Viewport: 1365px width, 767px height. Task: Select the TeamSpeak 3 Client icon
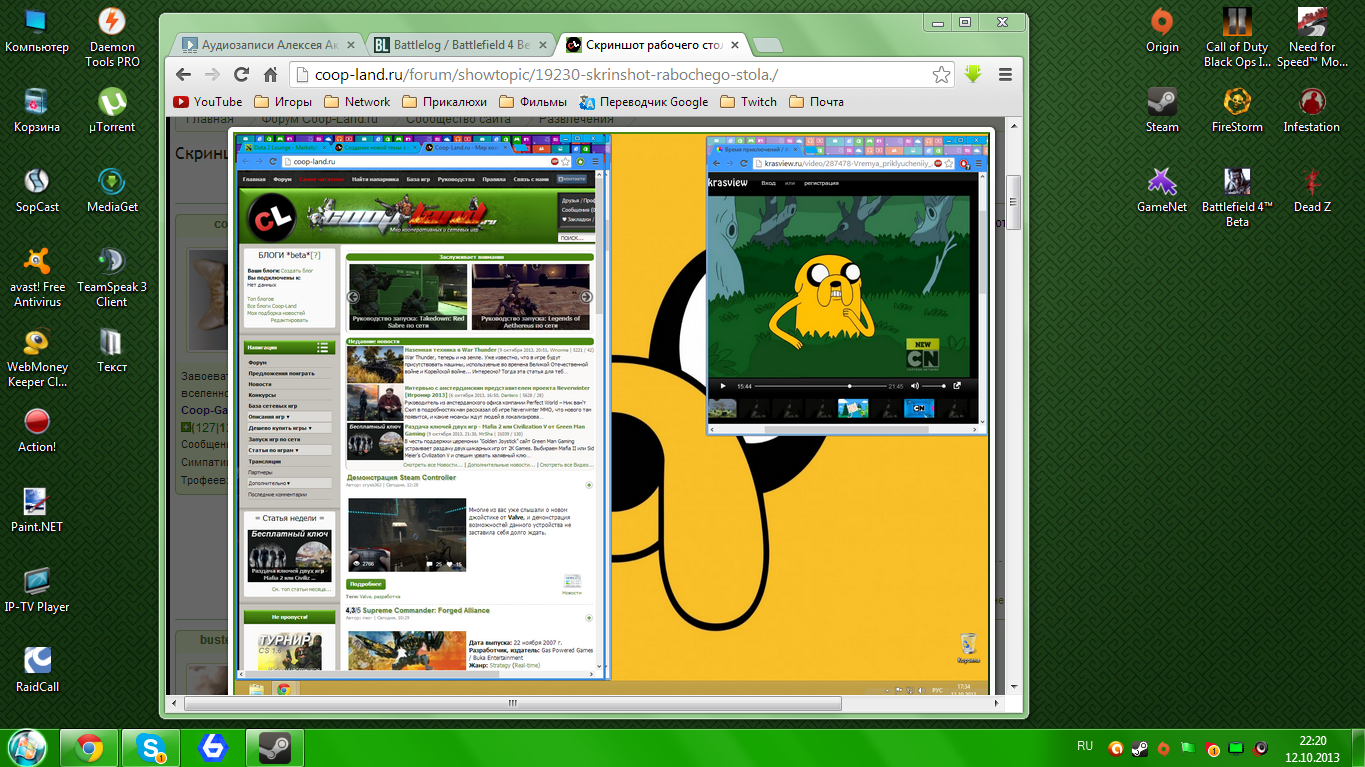click(112, 278)
